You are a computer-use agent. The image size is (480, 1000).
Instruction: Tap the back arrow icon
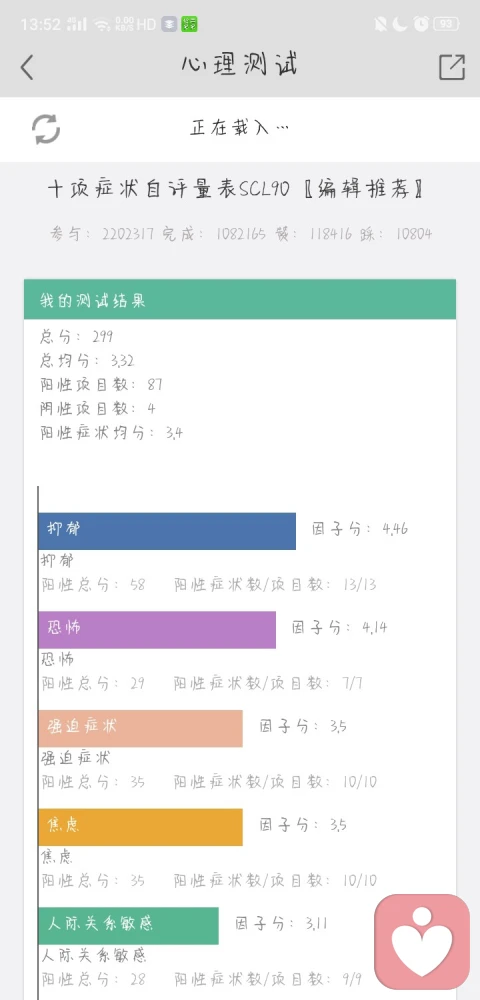pyautogui.click(x=27, y=67)
